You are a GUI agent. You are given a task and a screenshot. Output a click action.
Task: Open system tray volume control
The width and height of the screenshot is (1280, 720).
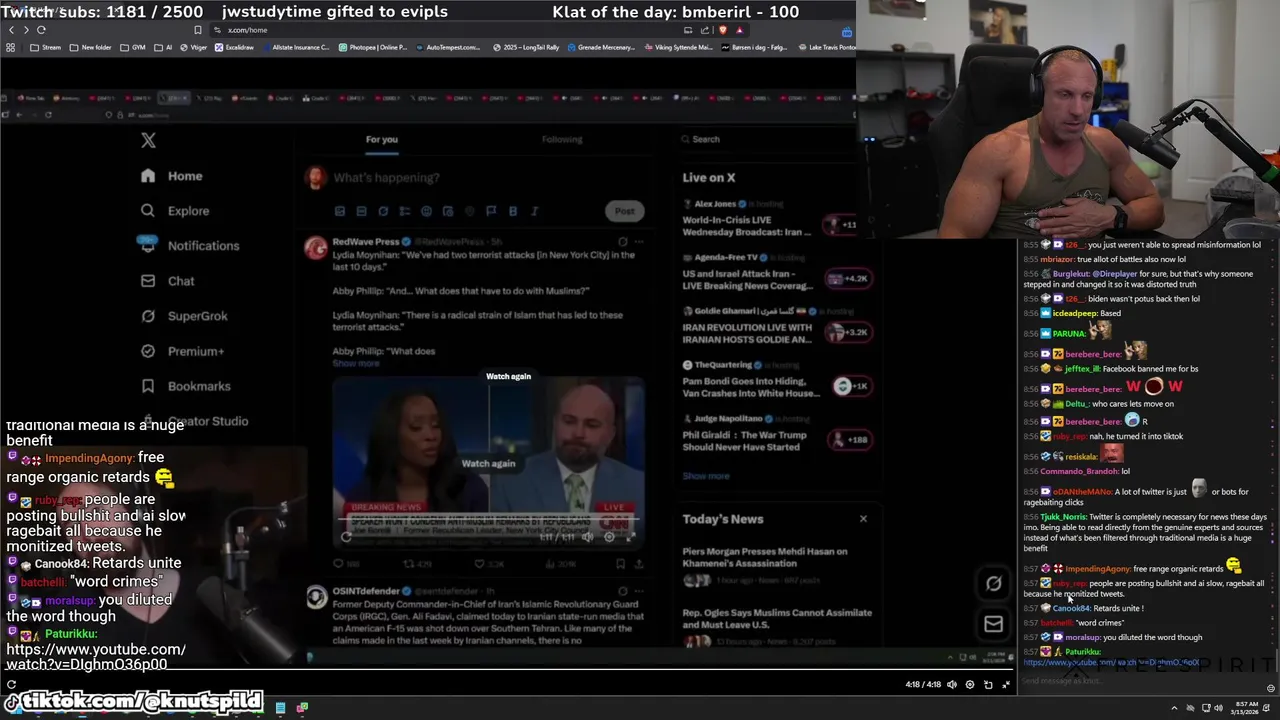tap(1220, 708)
